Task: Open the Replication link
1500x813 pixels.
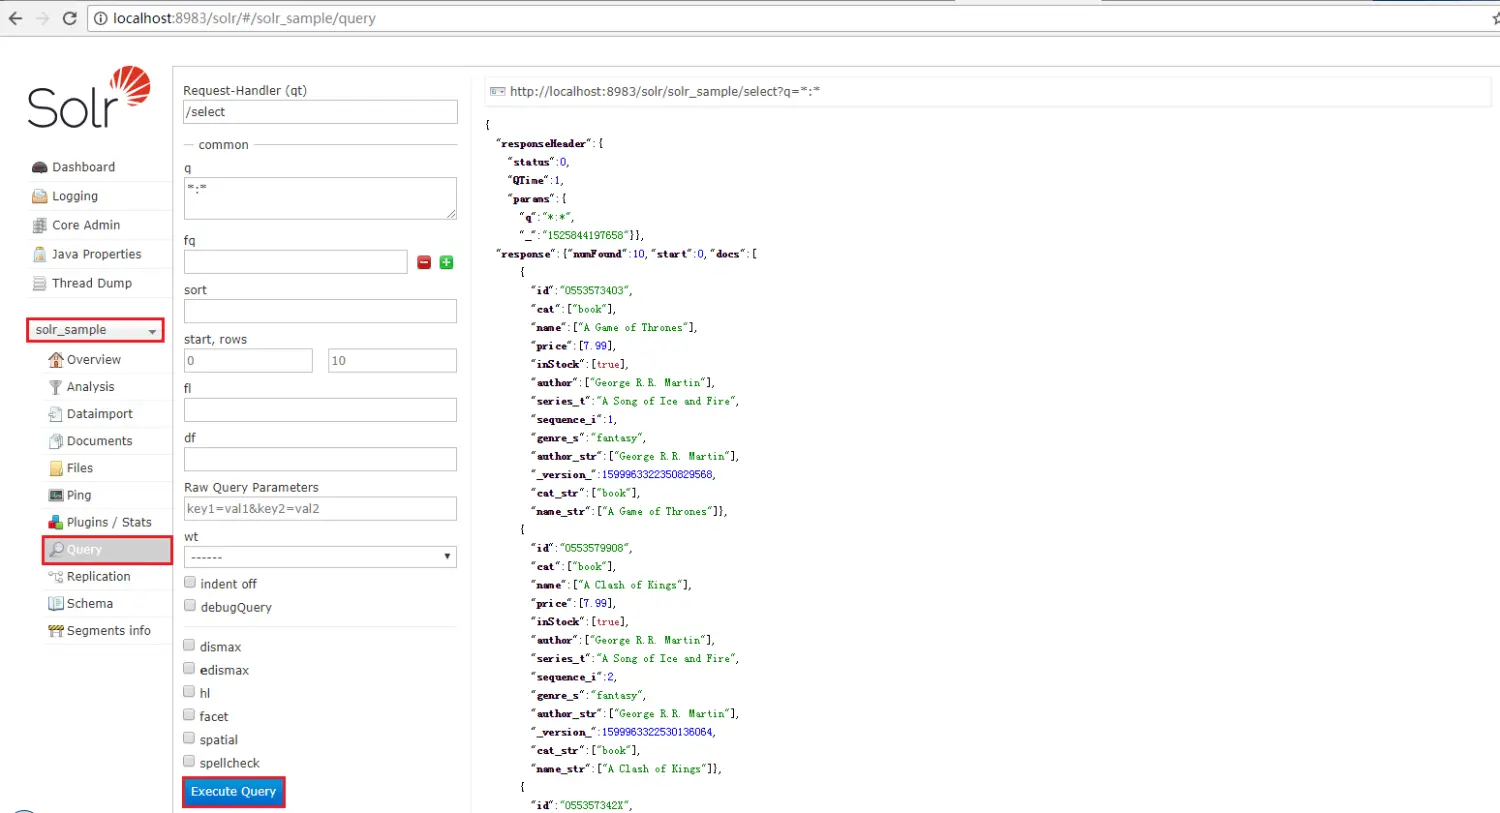Action: (x=99, y=576)
